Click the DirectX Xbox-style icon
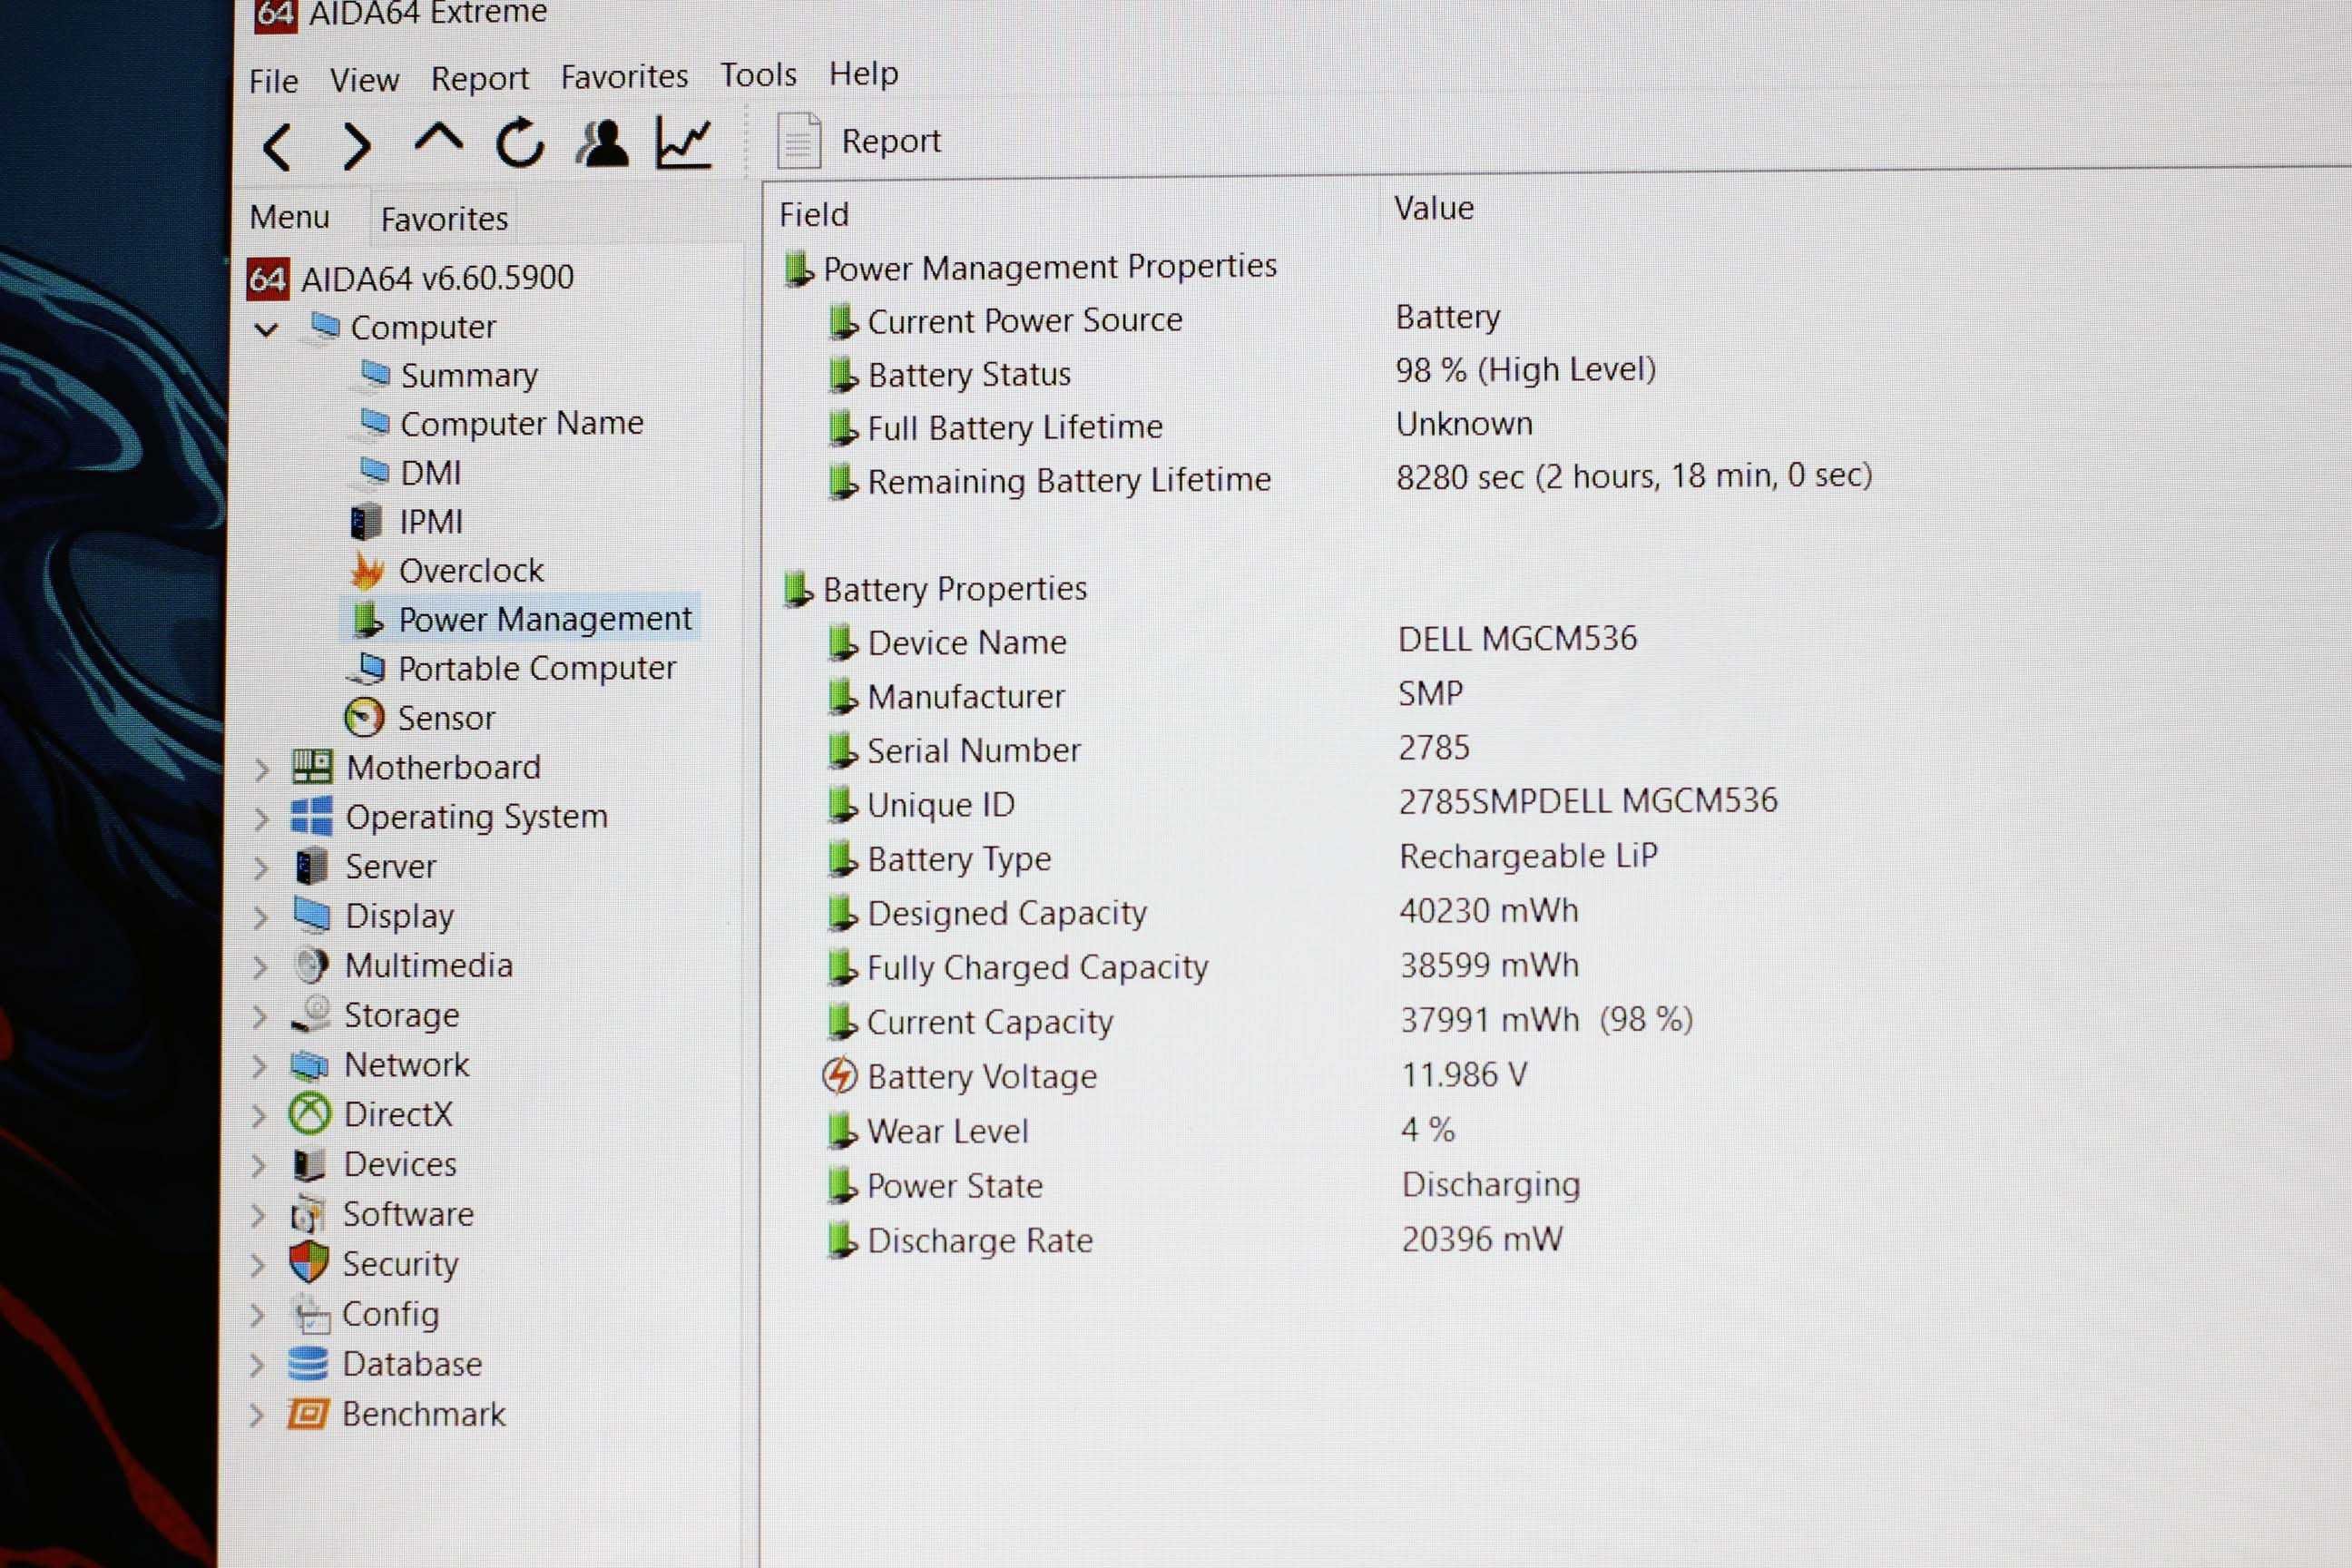This screenshot has height=1568, width=2352. pyautogui.click(x=310, y=1114)
